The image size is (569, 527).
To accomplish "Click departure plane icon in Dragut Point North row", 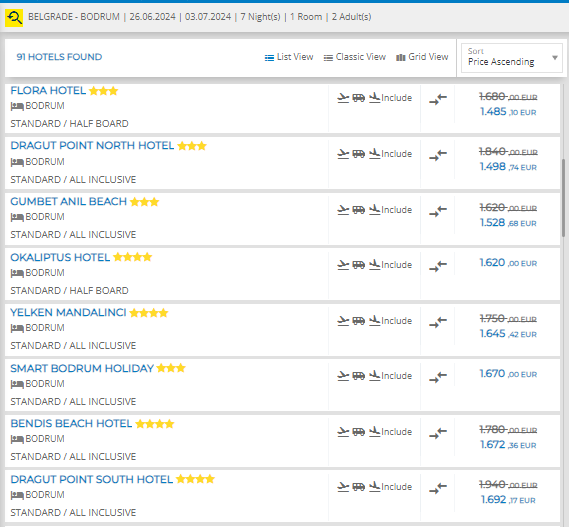I will click(x=343, y=154).
